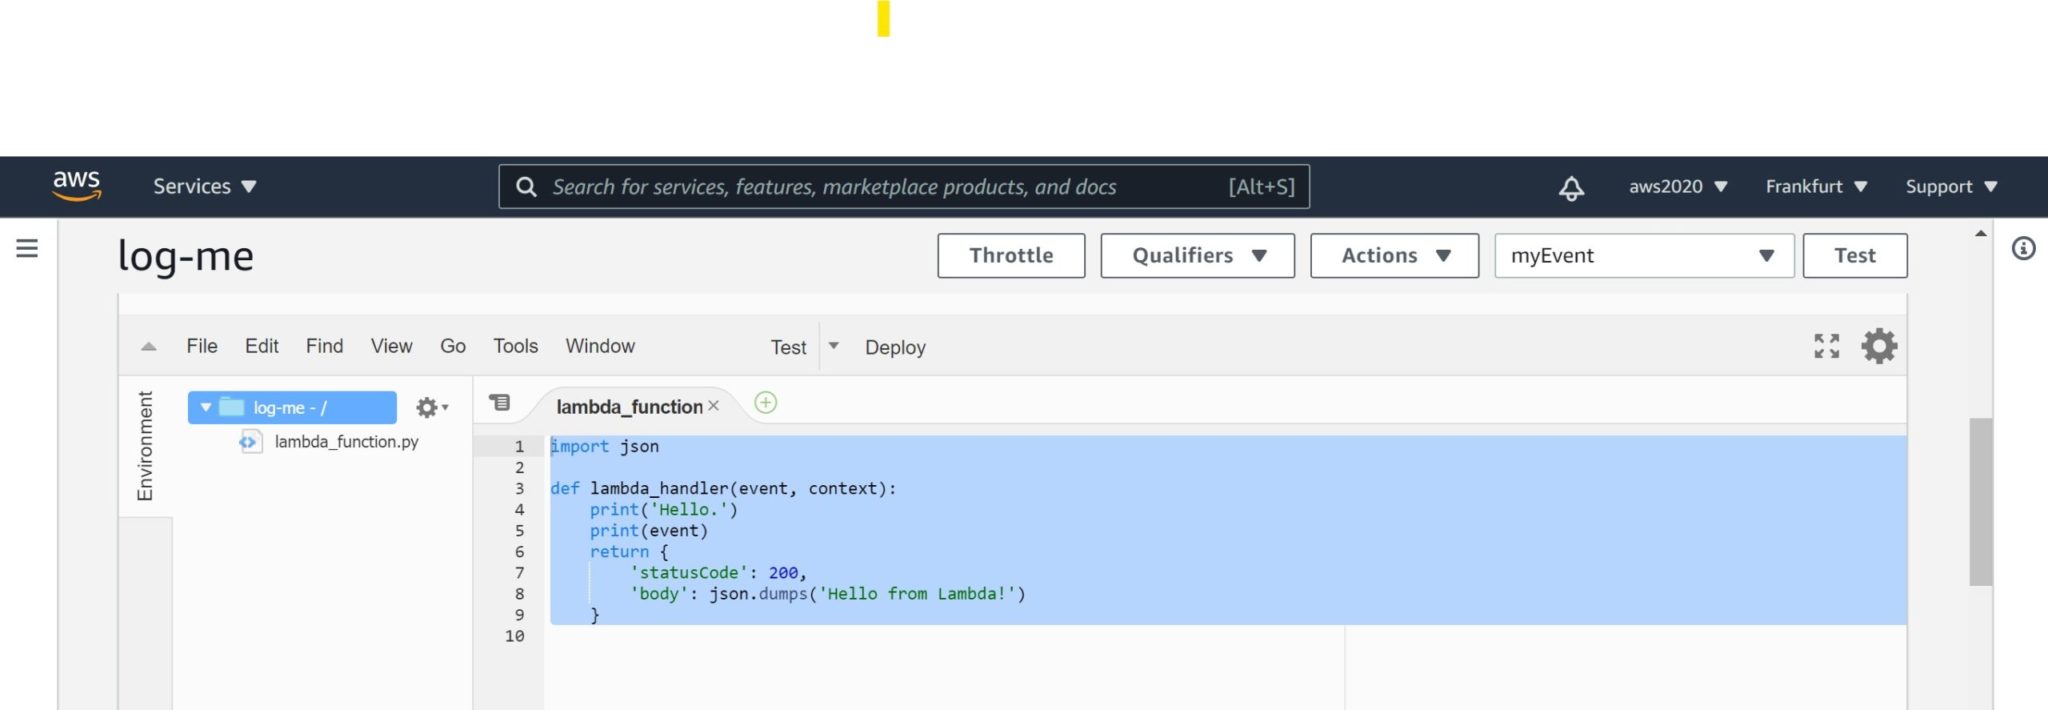The image size is (2048, 710).
Task: Click the print(event) code line
Action: [648, 530]
